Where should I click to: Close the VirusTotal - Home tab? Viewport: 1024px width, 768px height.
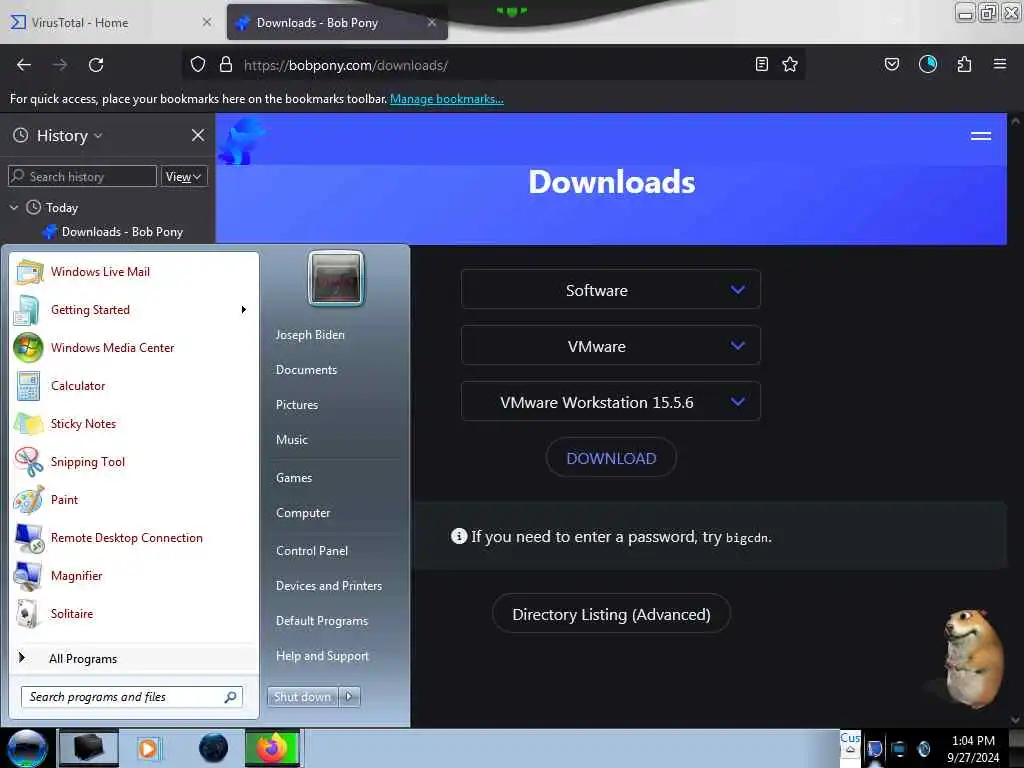(207, 22)
